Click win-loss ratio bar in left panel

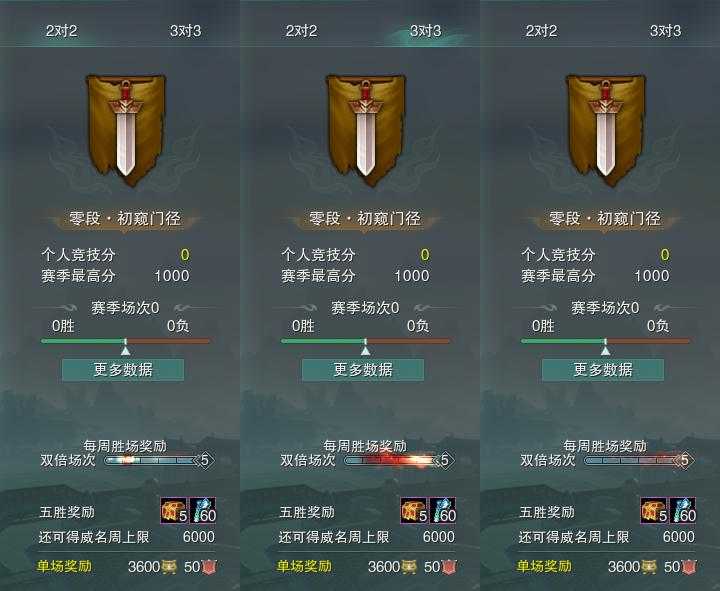tap(125, 341)
